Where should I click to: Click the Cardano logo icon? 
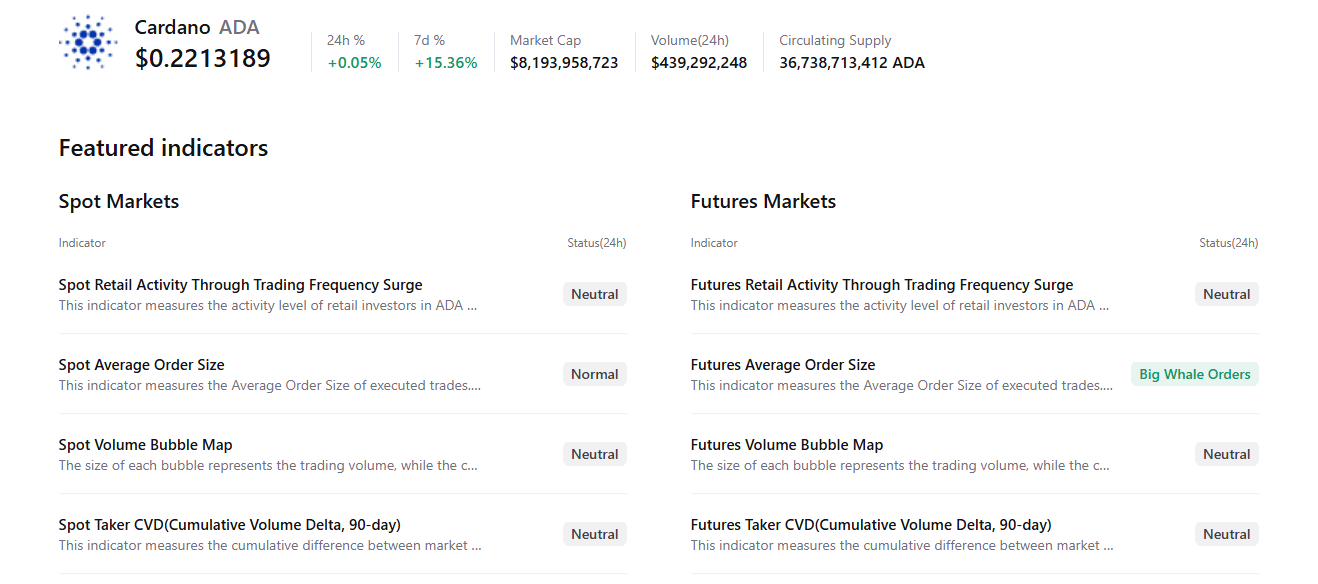click(x=89, y=43)
